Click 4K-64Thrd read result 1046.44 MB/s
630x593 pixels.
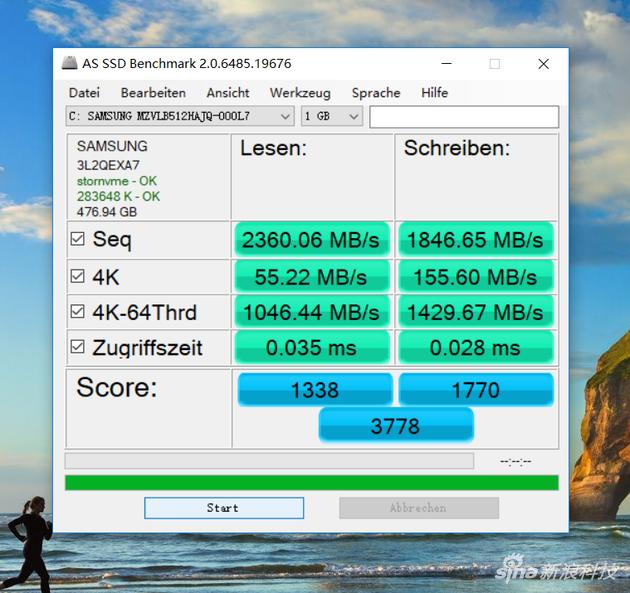312,312
